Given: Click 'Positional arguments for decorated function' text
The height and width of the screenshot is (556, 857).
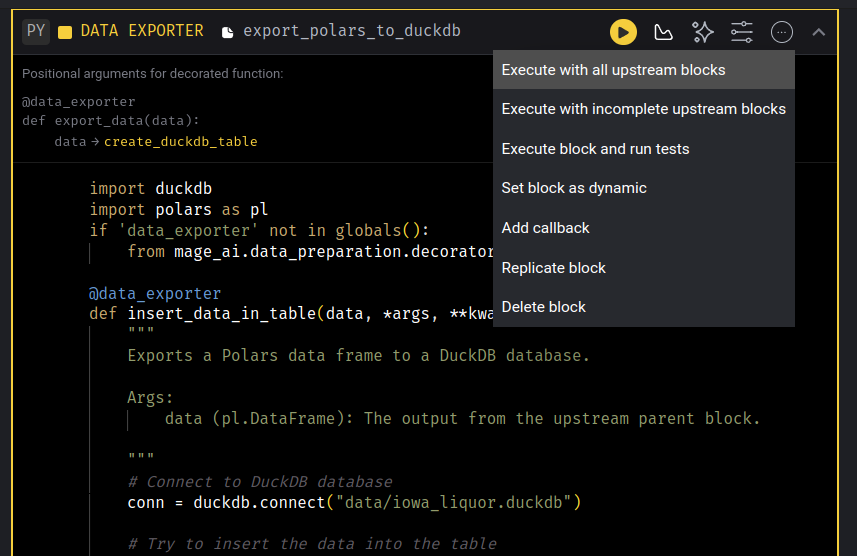Looking at the screenshot, I should pyautogui.click(x=152, y=74).
